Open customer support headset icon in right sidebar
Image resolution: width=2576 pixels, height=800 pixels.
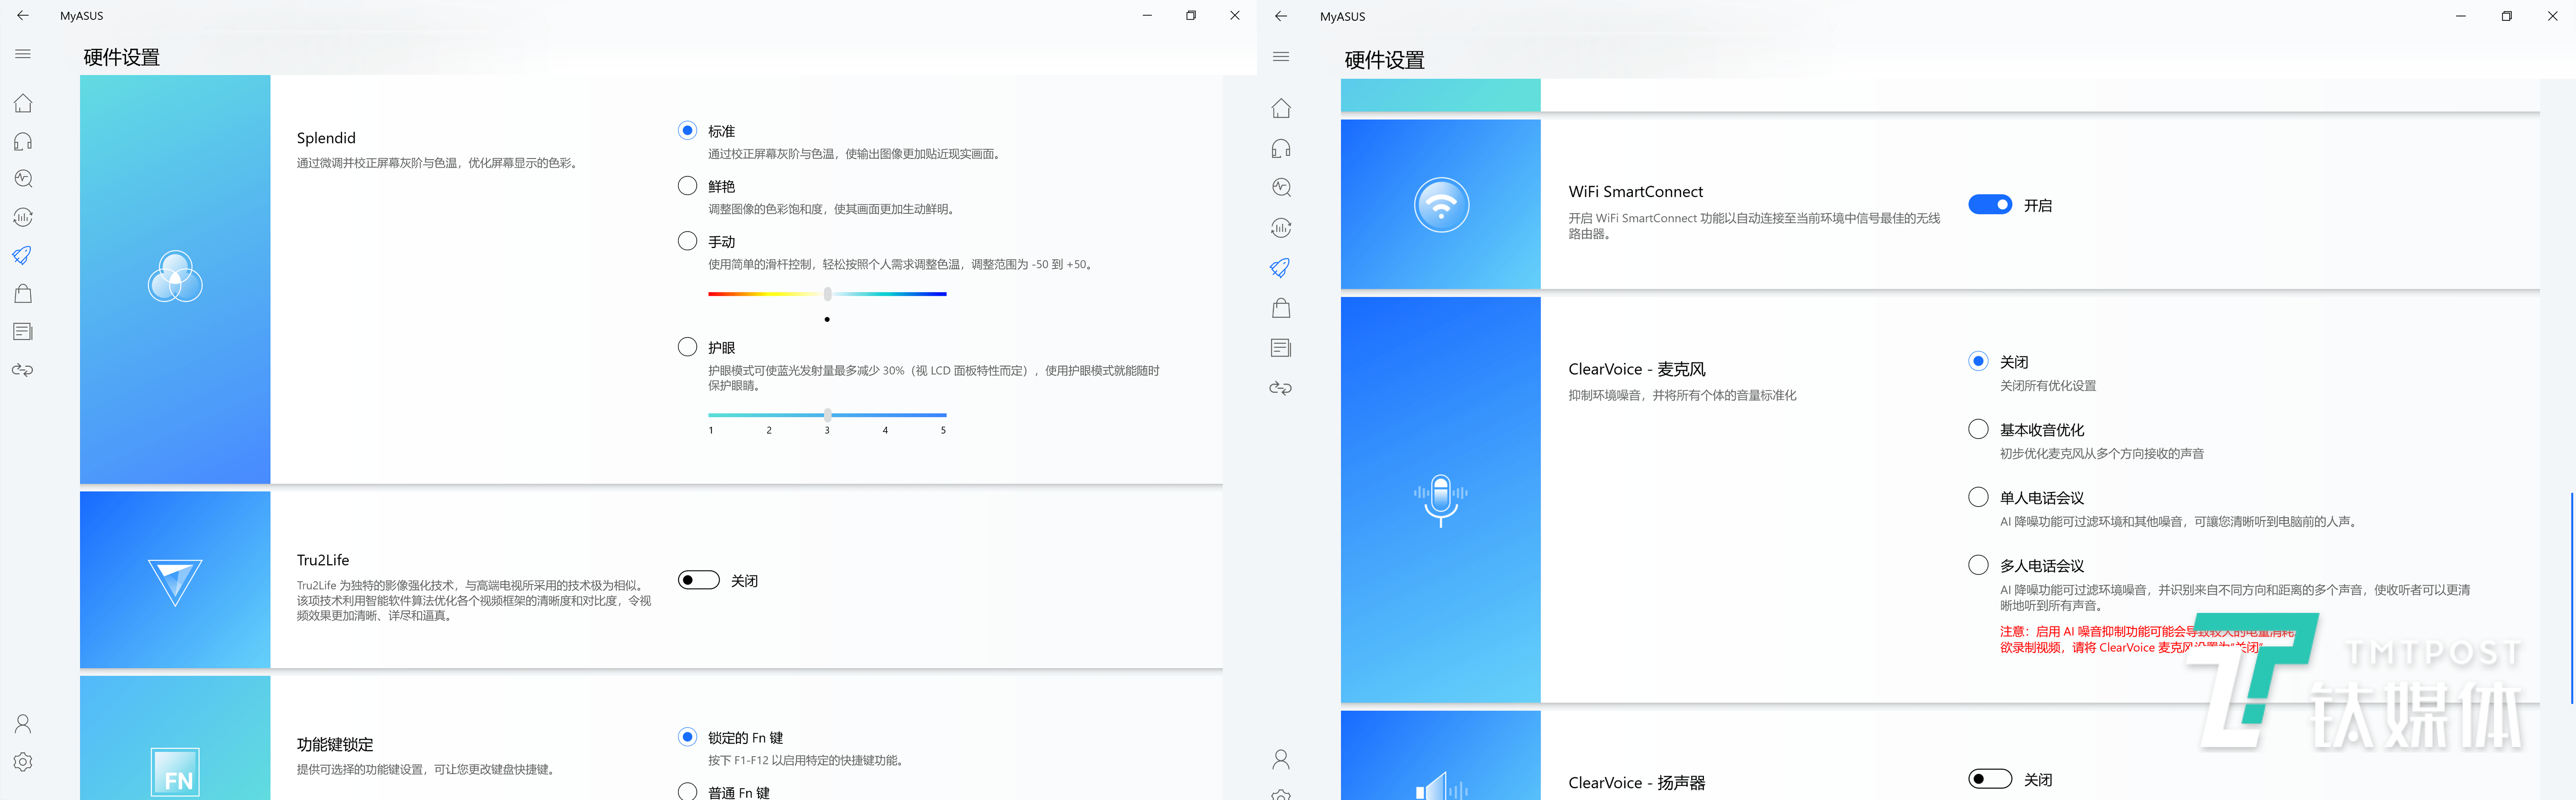(1281, 148)
